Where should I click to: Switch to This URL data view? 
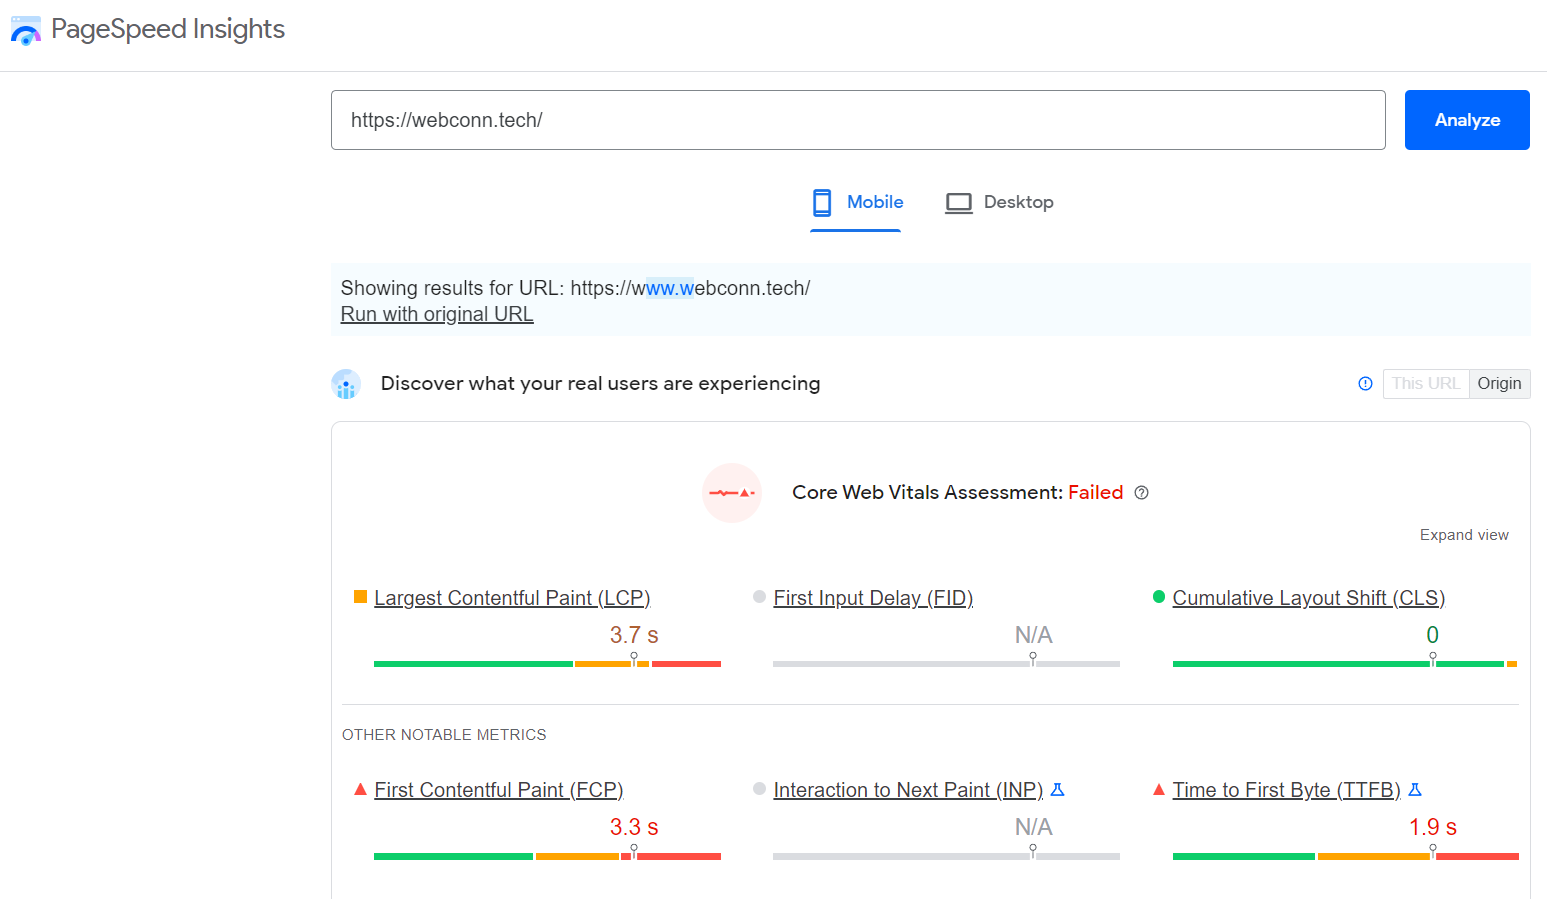(x=1426, y=384)
